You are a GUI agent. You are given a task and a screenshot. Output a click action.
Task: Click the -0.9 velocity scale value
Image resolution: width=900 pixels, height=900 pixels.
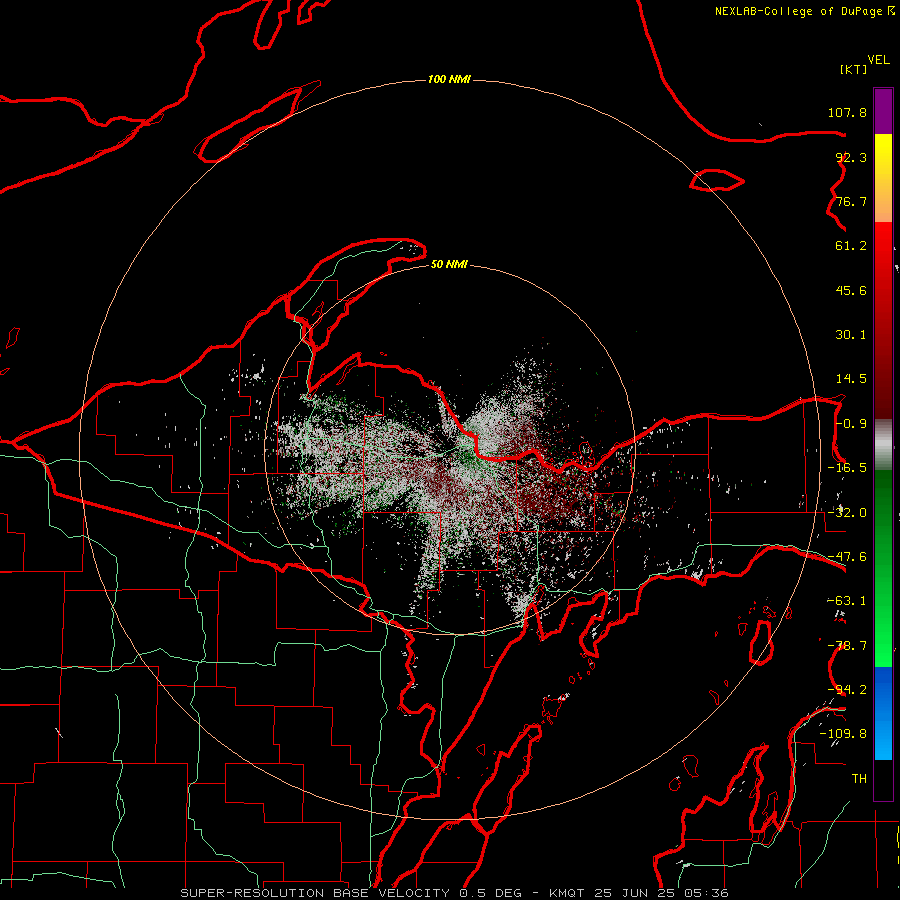tap(851, 424)
